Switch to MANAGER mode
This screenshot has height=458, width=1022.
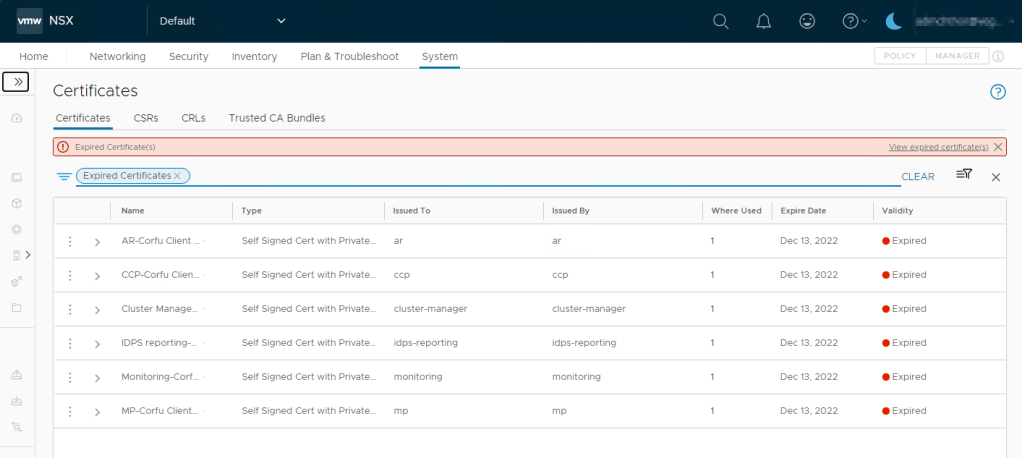pos(957,57)
